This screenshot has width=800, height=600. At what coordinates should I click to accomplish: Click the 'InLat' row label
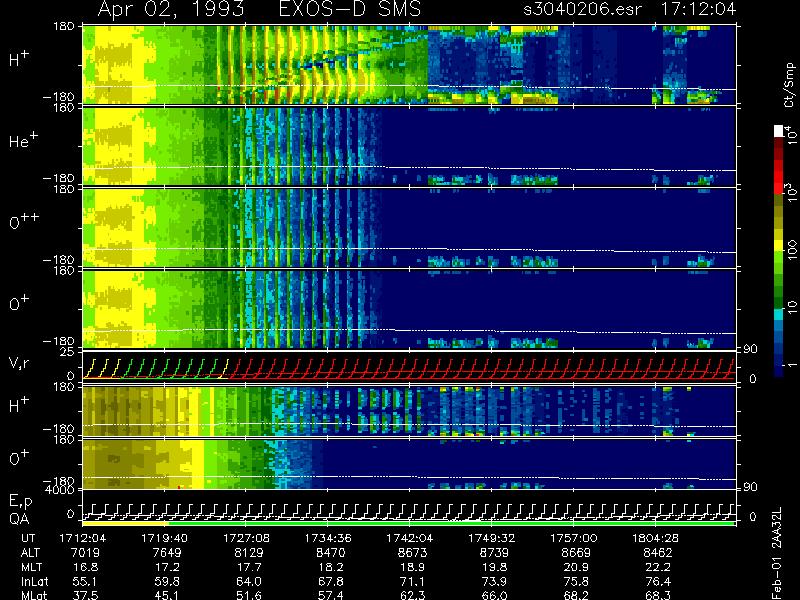35,581
